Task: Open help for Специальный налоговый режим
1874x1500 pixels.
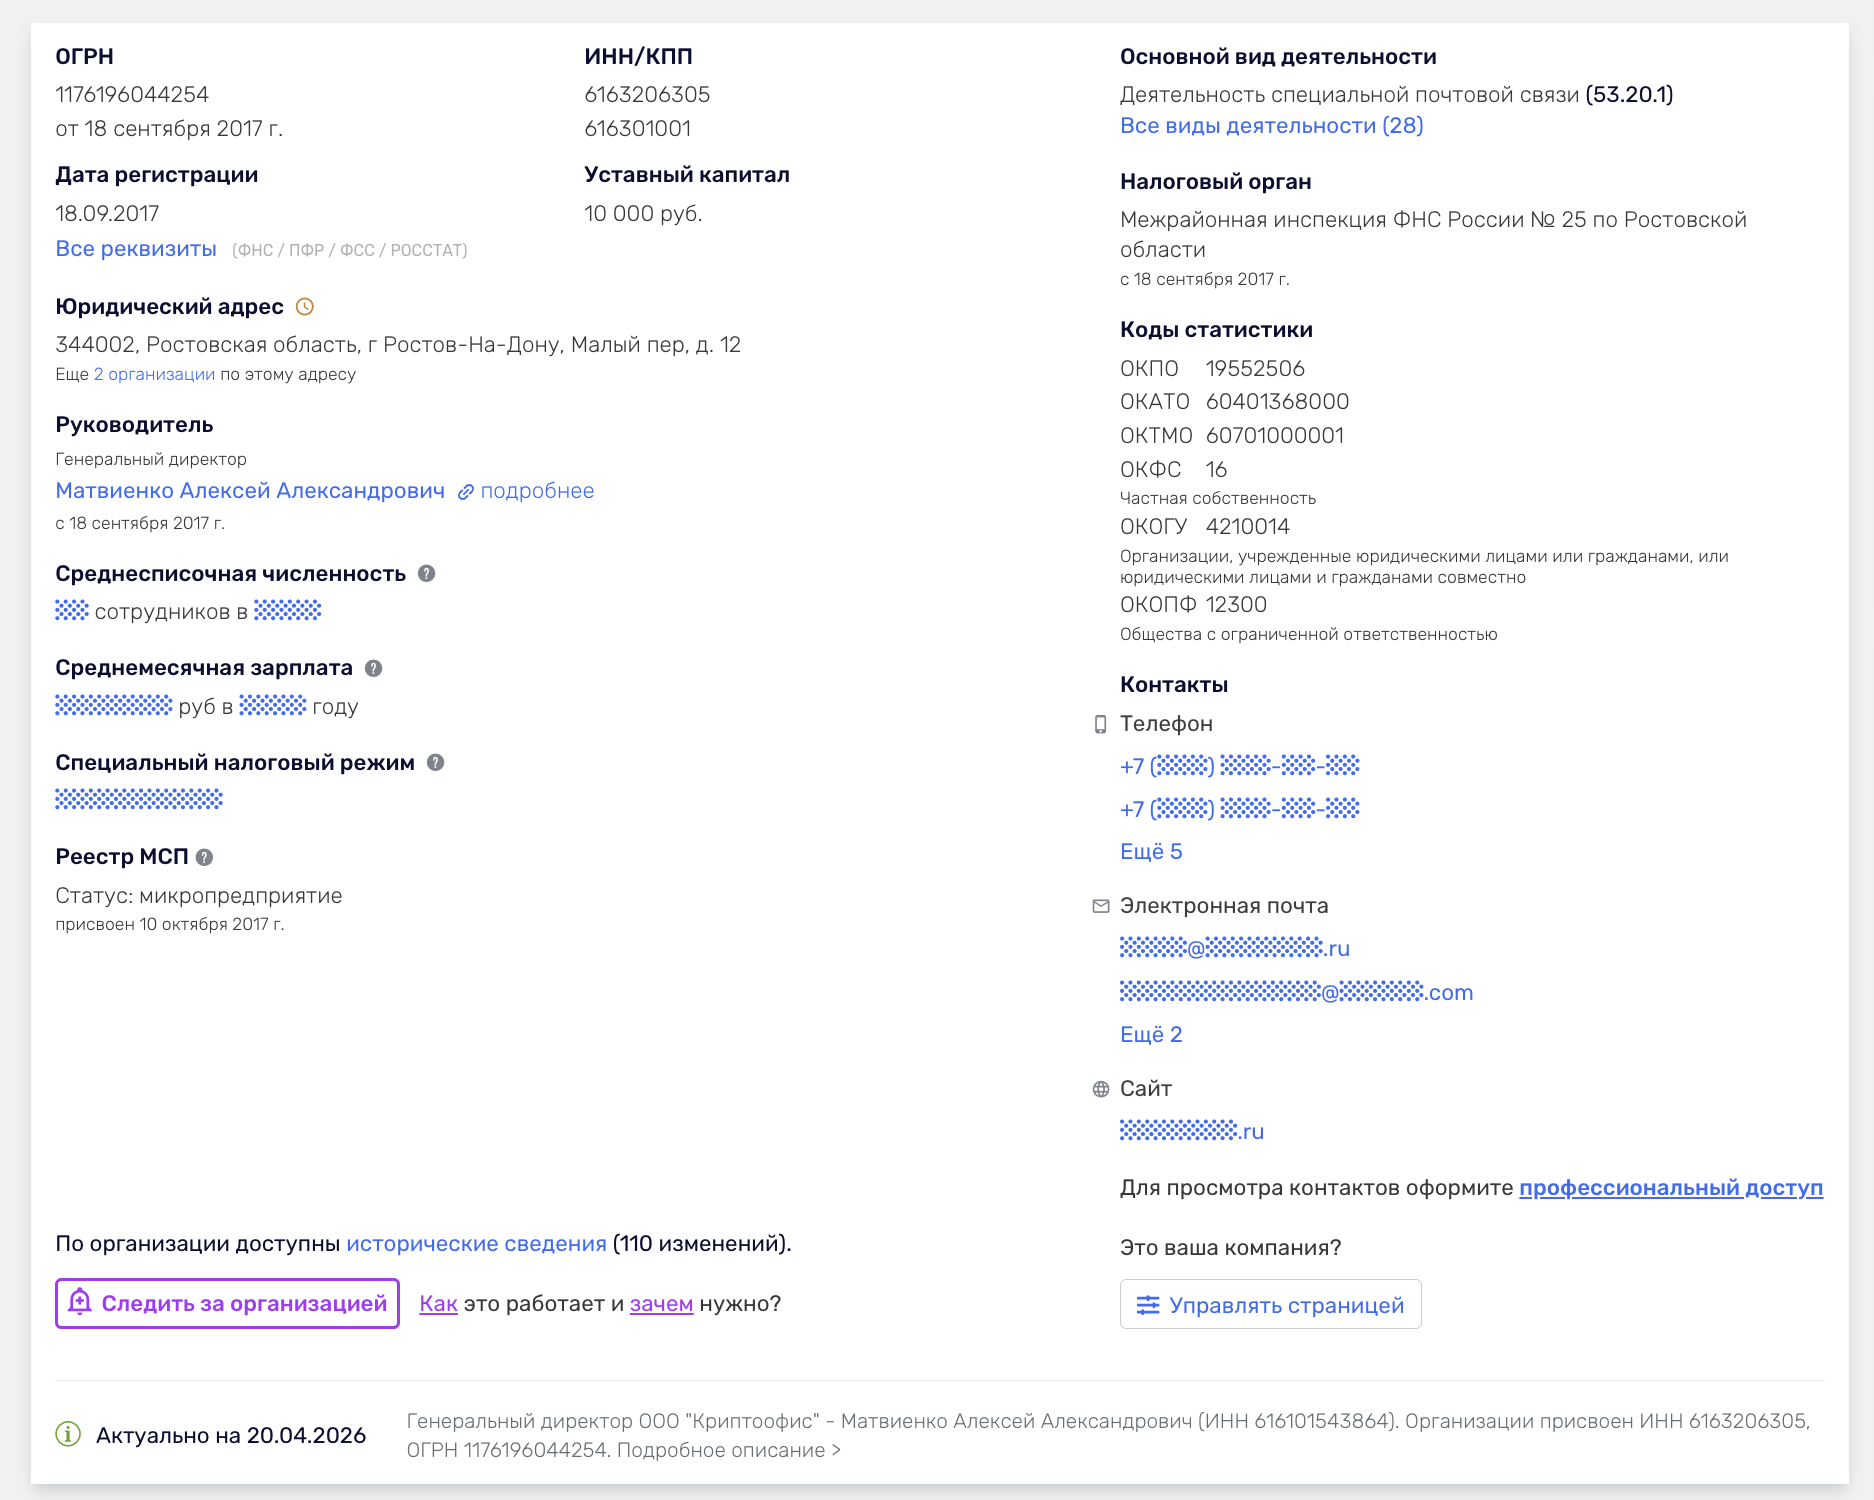Action: 435,762
